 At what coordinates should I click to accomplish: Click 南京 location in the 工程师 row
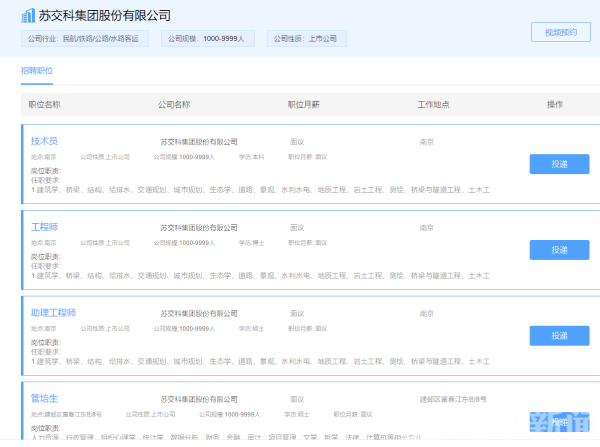click(x=427, y=228)
